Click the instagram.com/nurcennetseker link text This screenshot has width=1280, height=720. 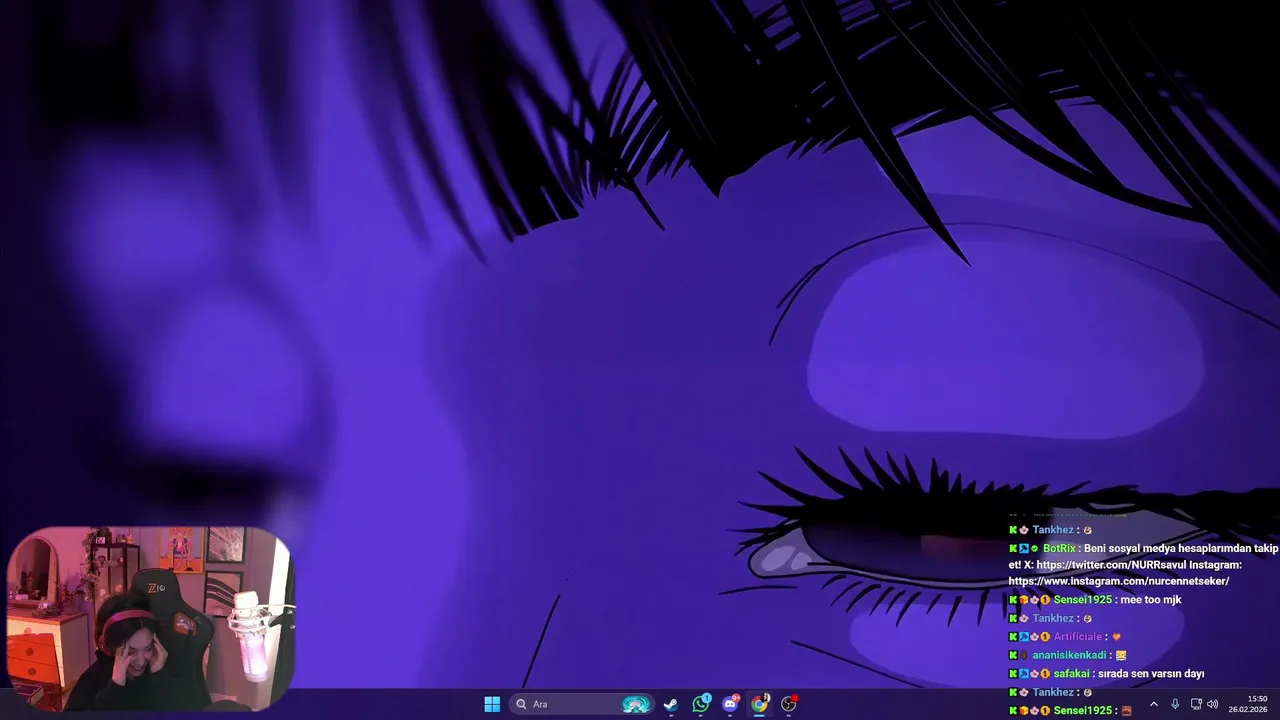pos(1118,581)
